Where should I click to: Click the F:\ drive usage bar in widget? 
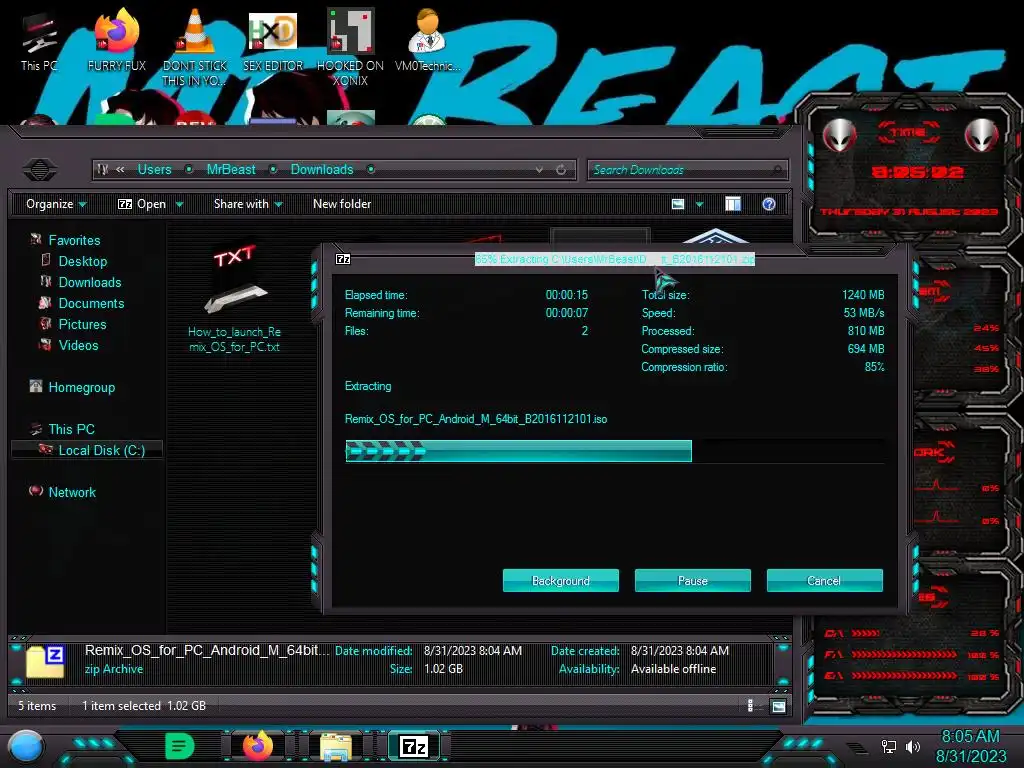[x=904, y=654]
